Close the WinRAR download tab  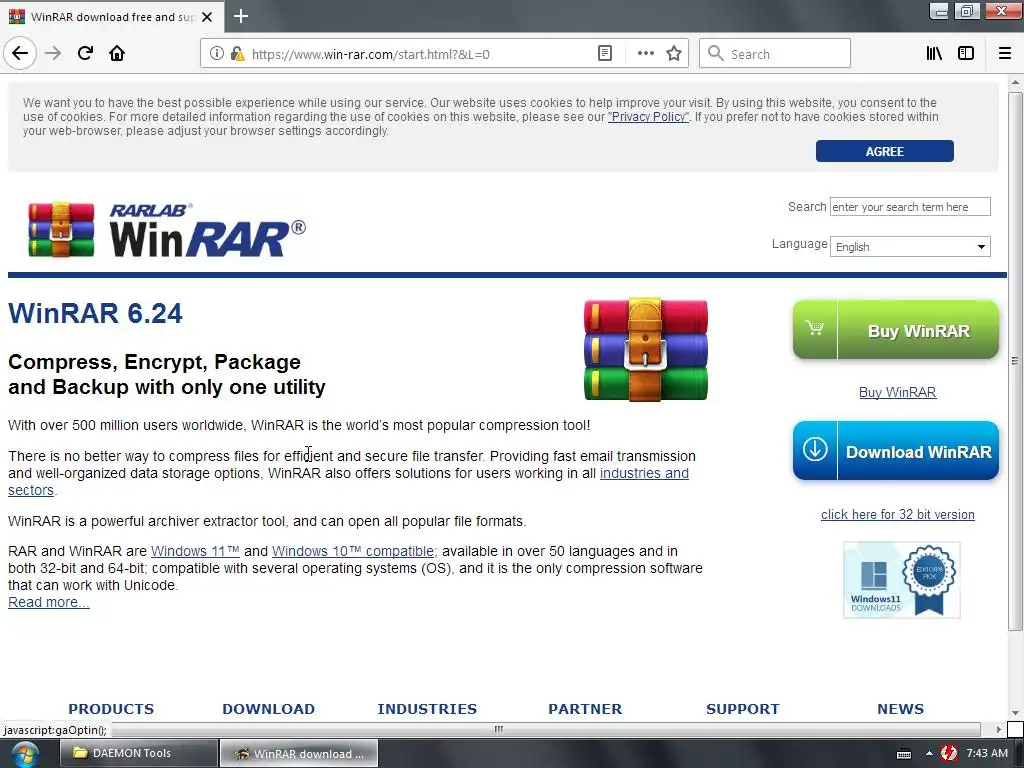(207, 17)
